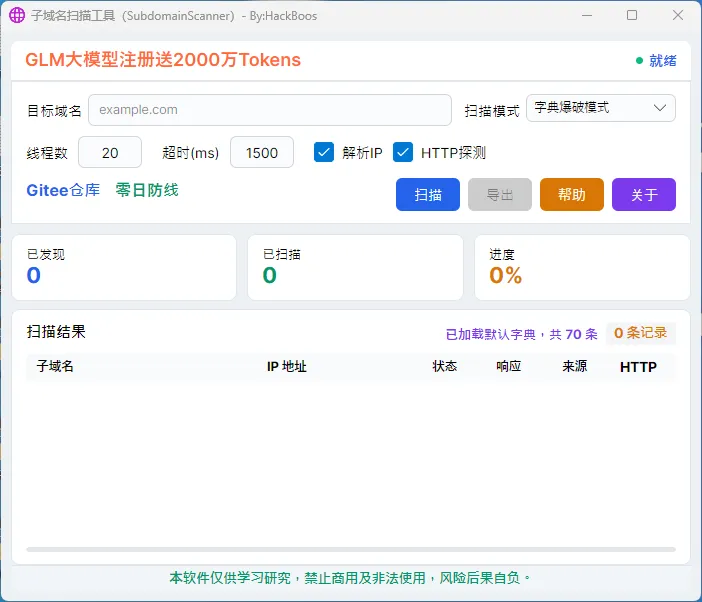Open the 零日防线 link

147,190
